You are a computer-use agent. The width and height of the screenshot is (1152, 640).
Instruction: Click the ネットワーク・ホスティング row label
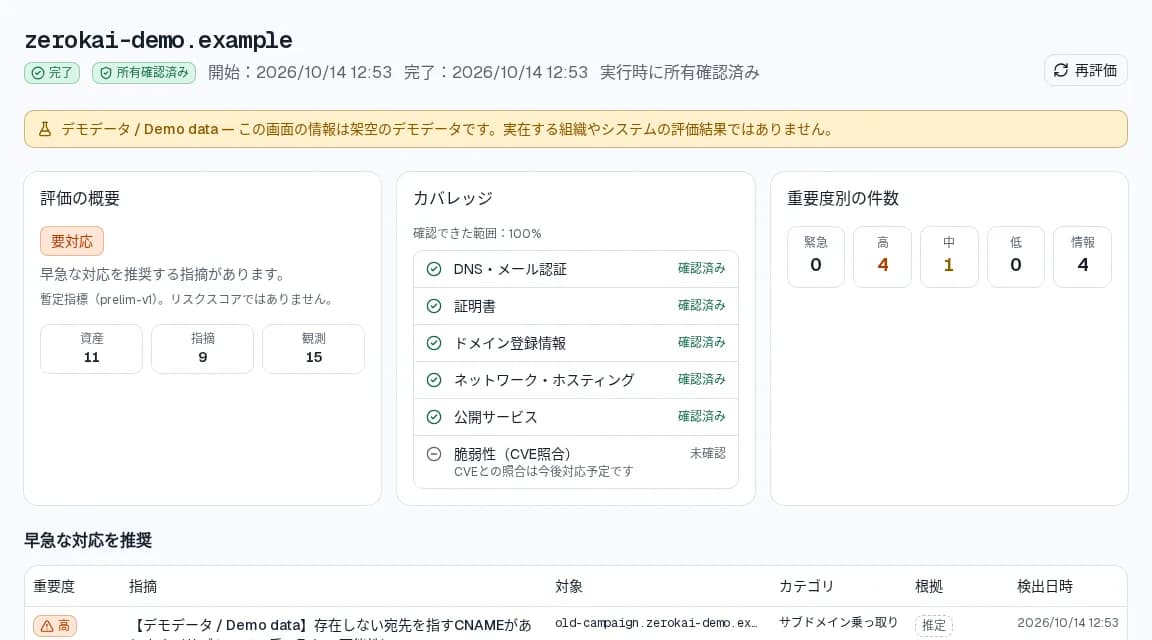coord(544,380)
